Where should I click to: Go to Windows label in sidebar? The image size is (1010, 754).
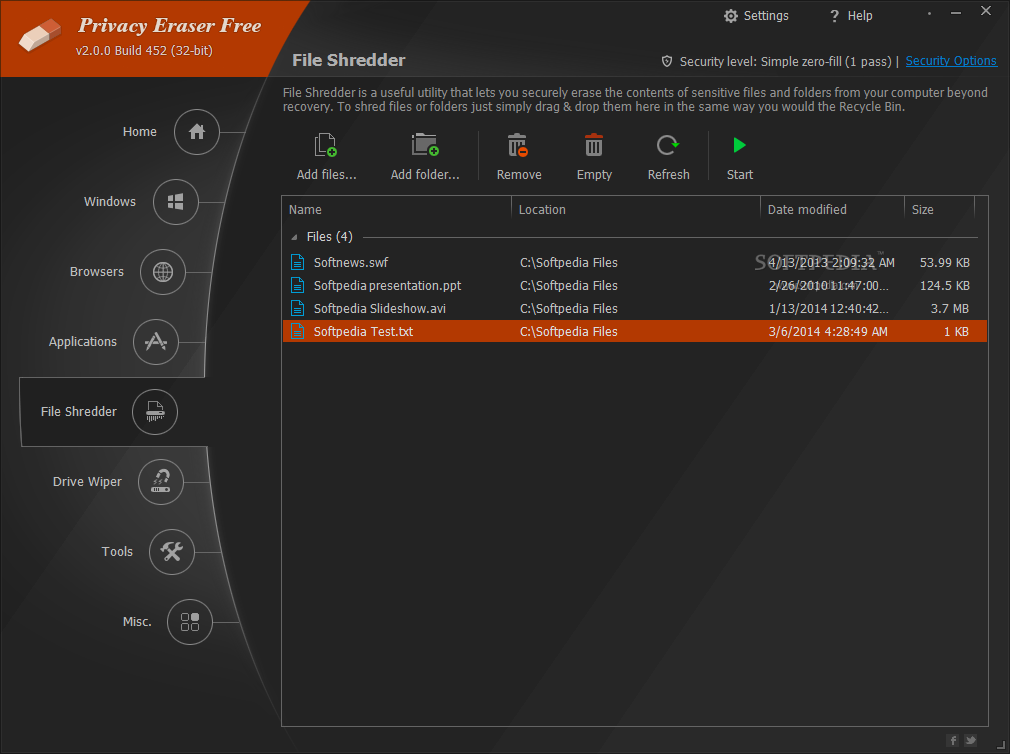click(110, 202)
